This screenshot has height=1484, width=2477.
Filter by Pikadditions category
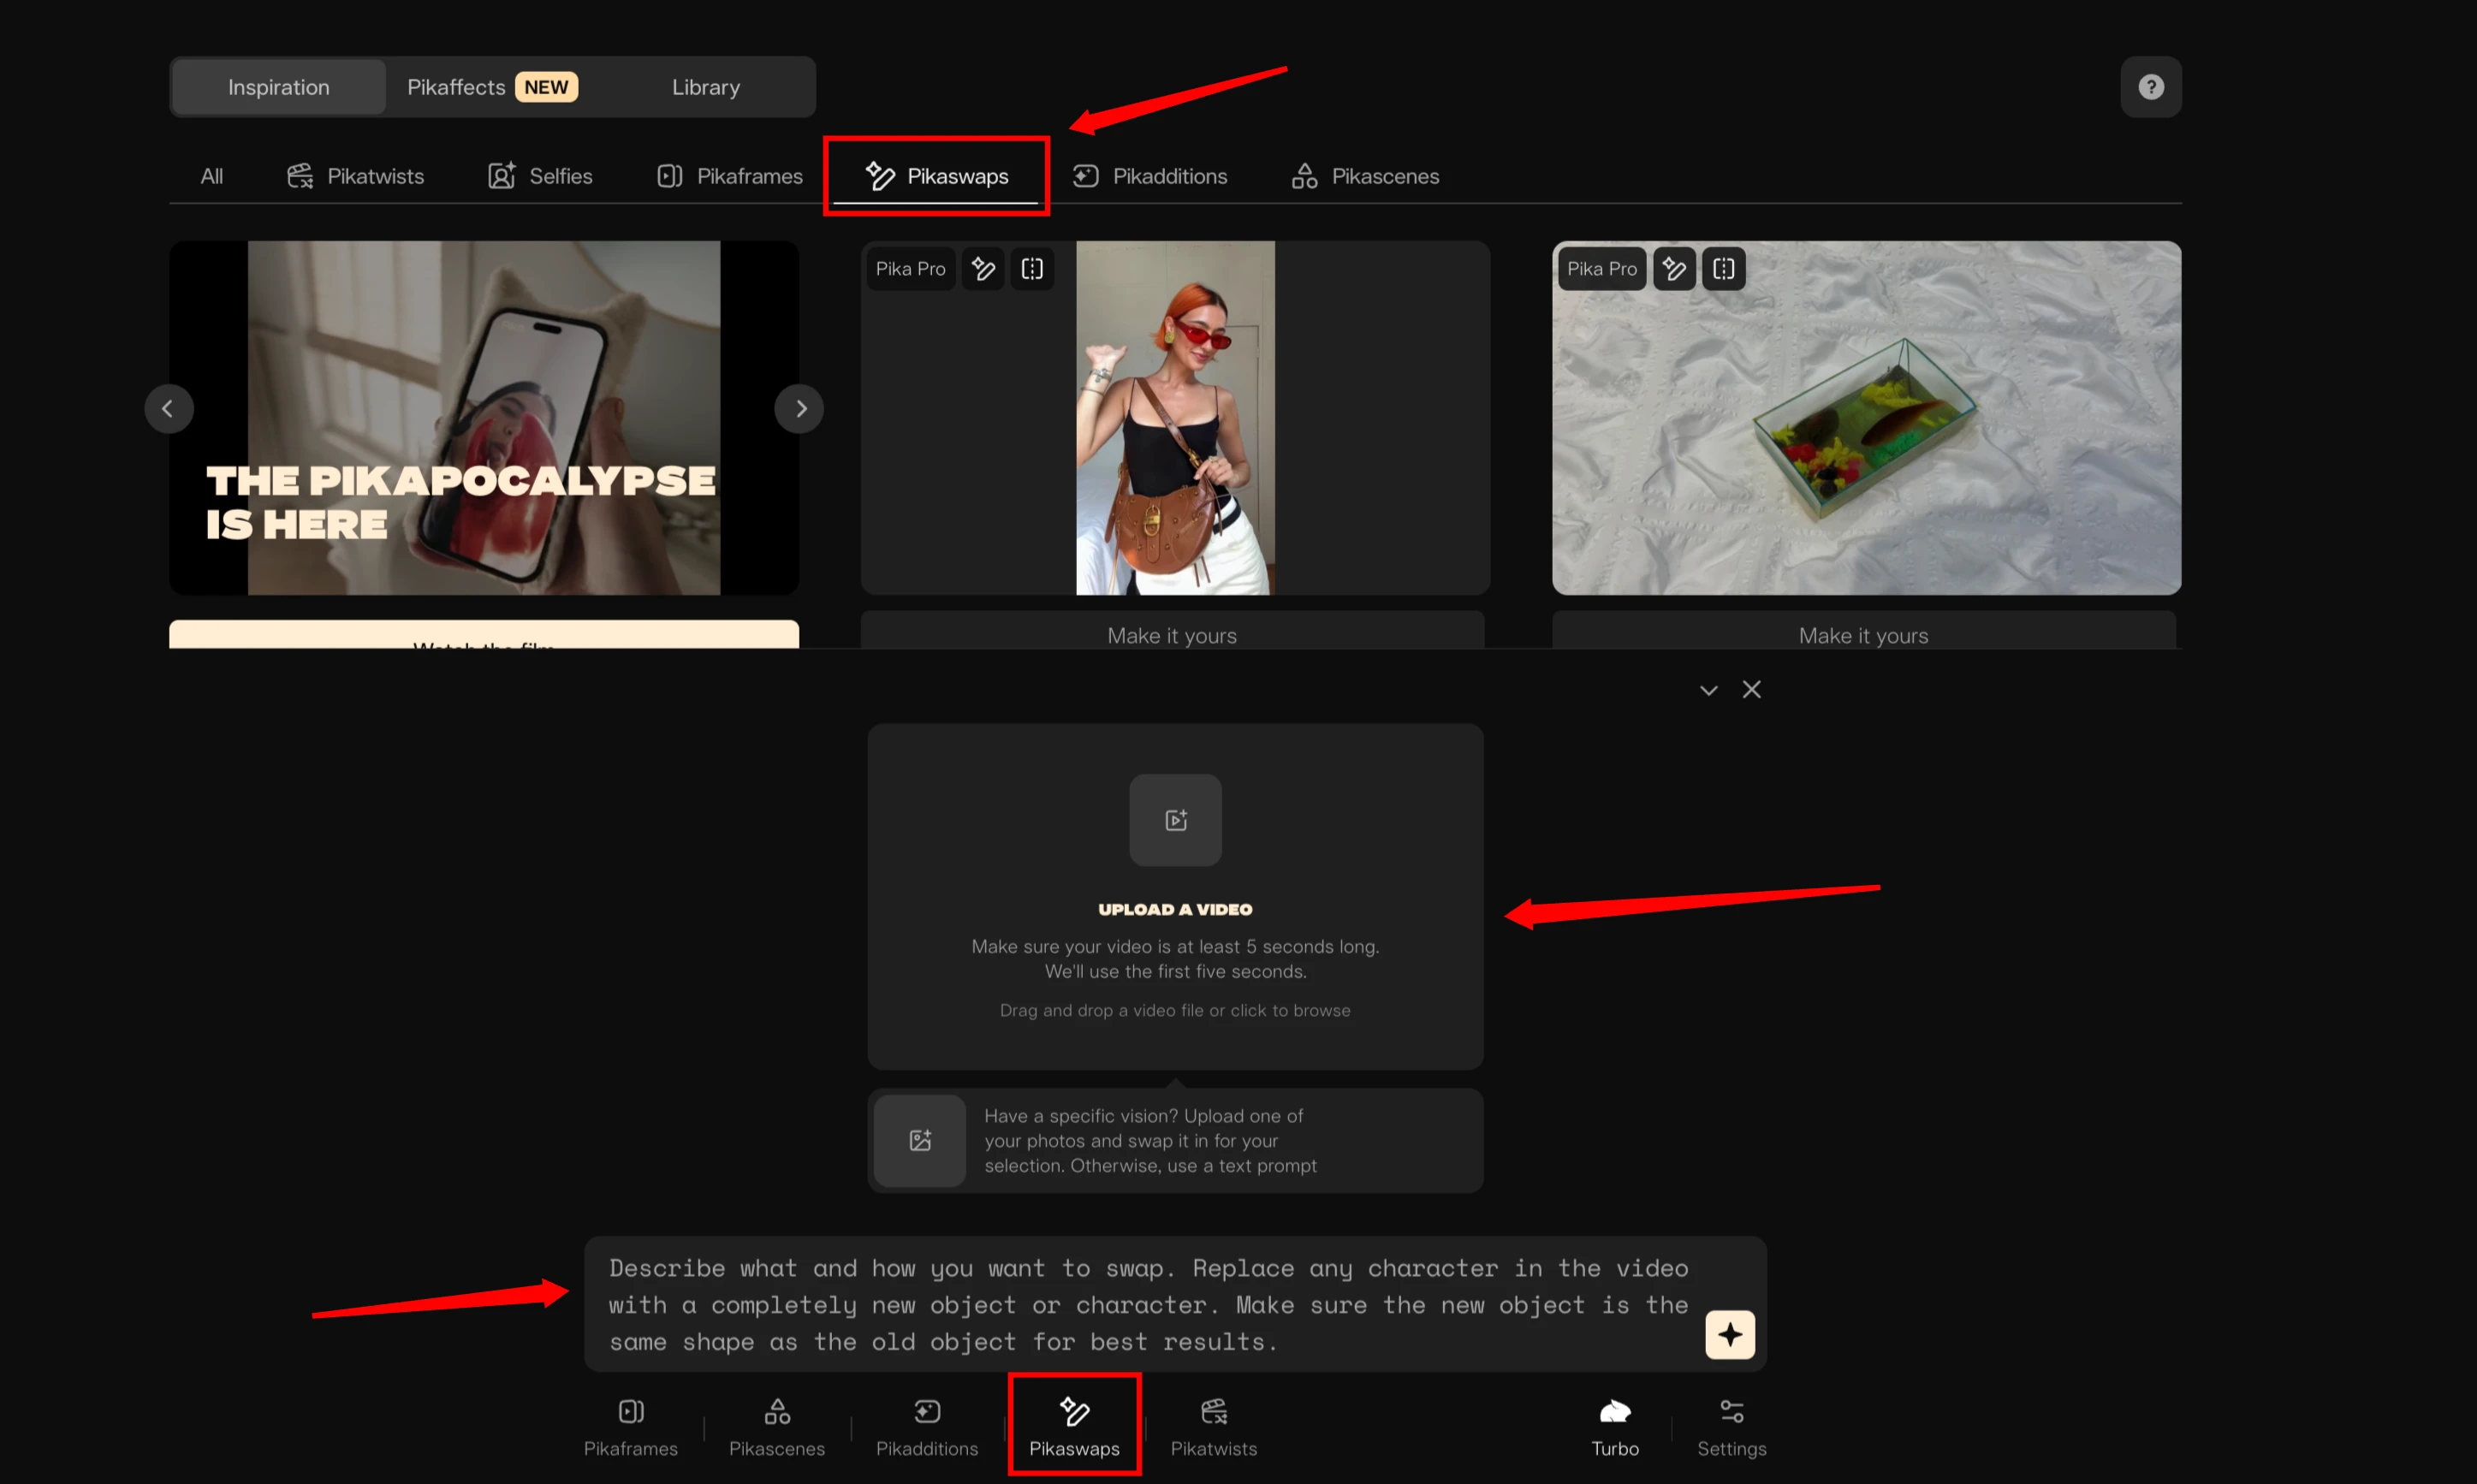(x=1150, y=176)
